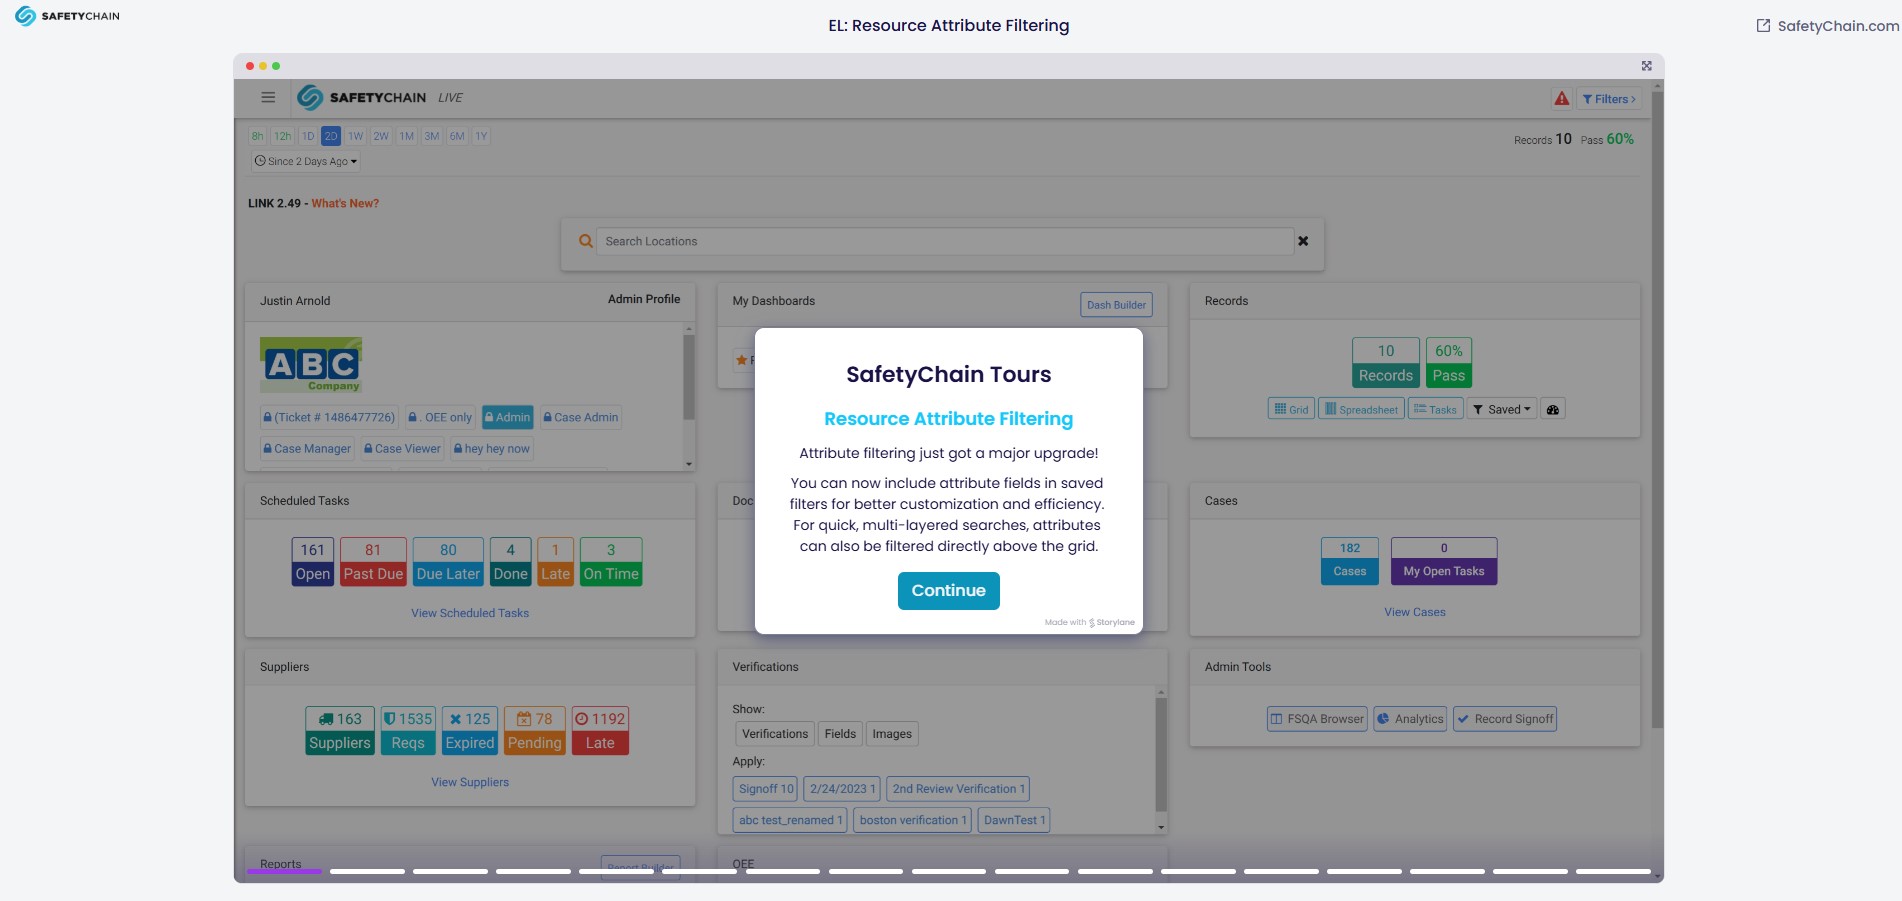Select the 8h time range
The height and width of the screenshot is (901, 1902).
pyautogui.click(x=258, y=136)
